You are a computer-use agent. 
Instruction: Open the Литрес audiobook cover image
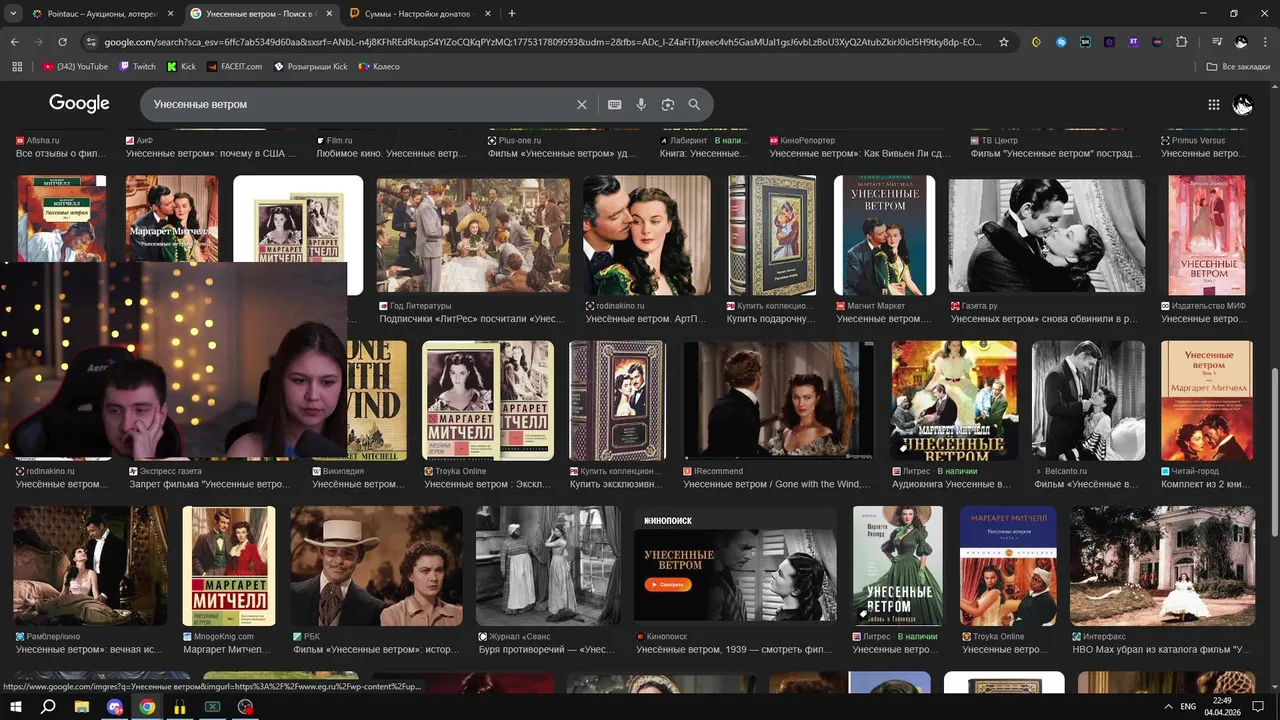coord(954,401)
